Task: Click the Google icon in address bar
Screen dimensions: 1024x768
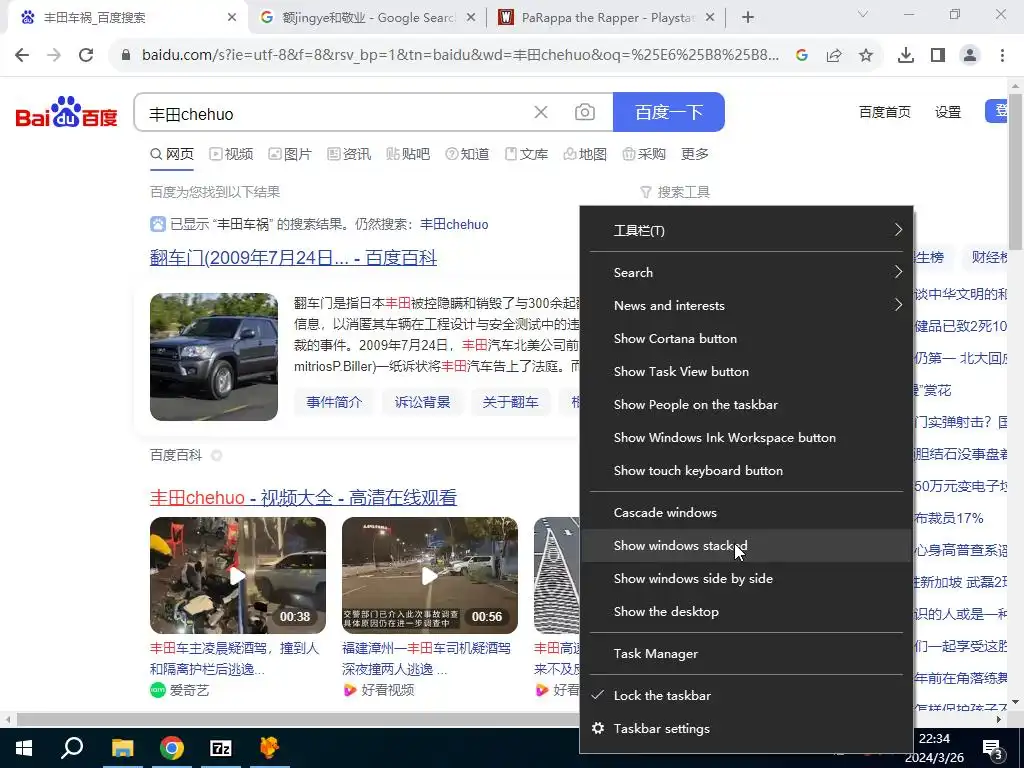Action: click(802, 56)
